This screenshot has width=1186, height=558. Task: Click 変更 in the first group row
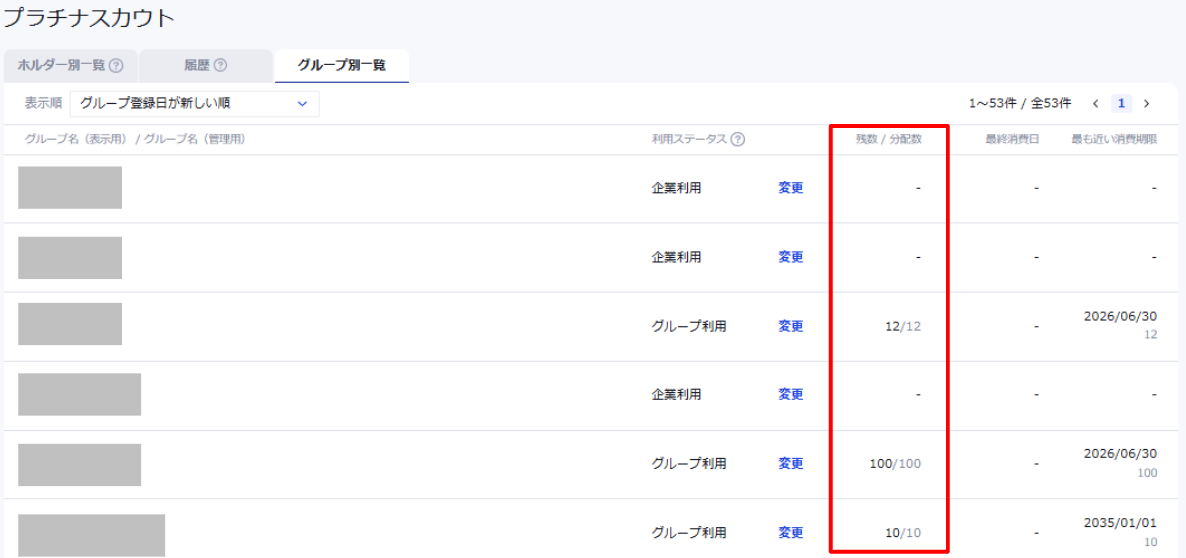[x=790, y=188]
